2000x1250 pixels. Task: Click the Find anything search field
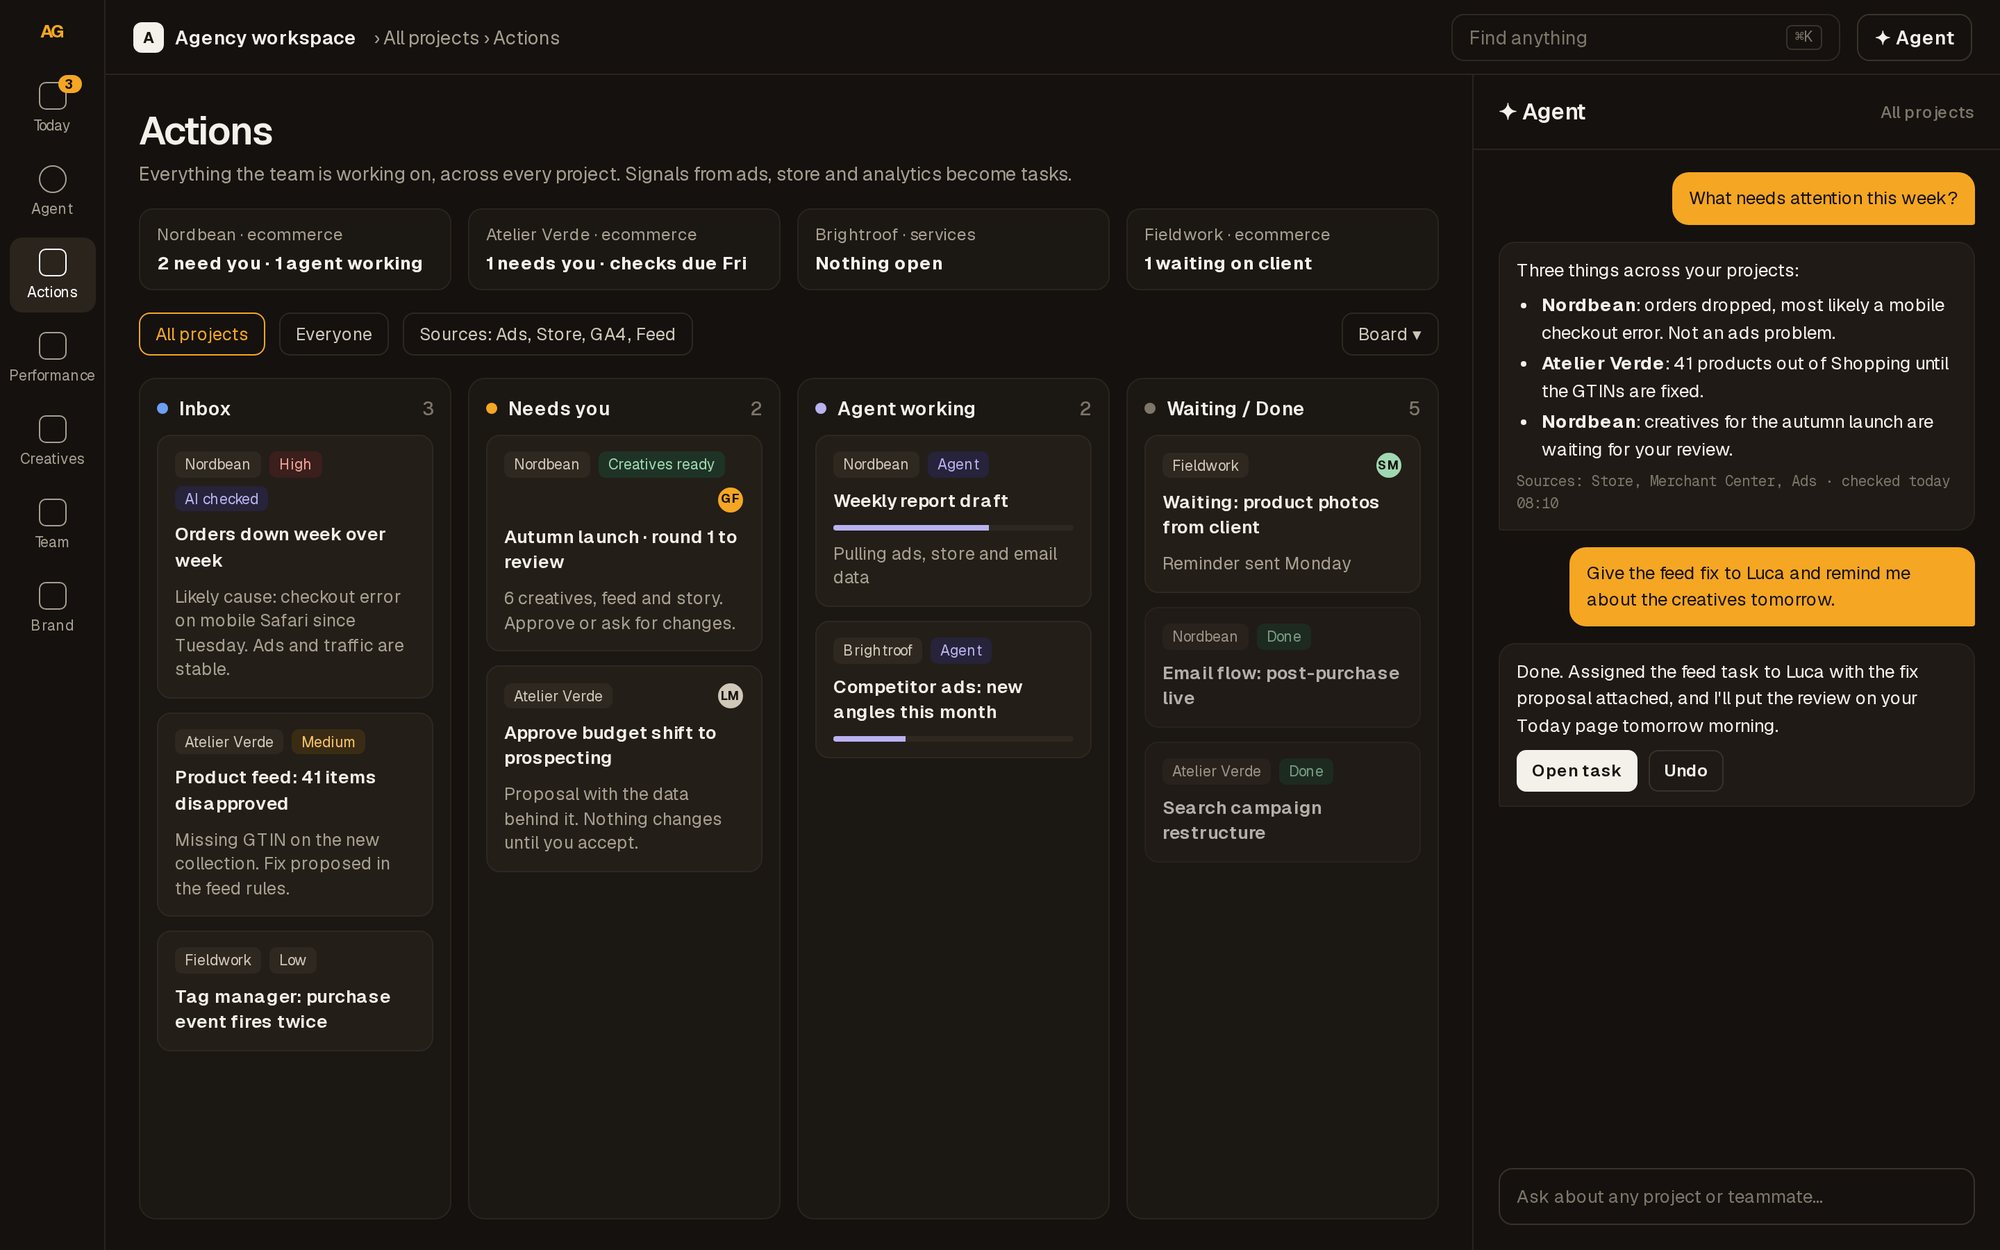coord(1645,38)
